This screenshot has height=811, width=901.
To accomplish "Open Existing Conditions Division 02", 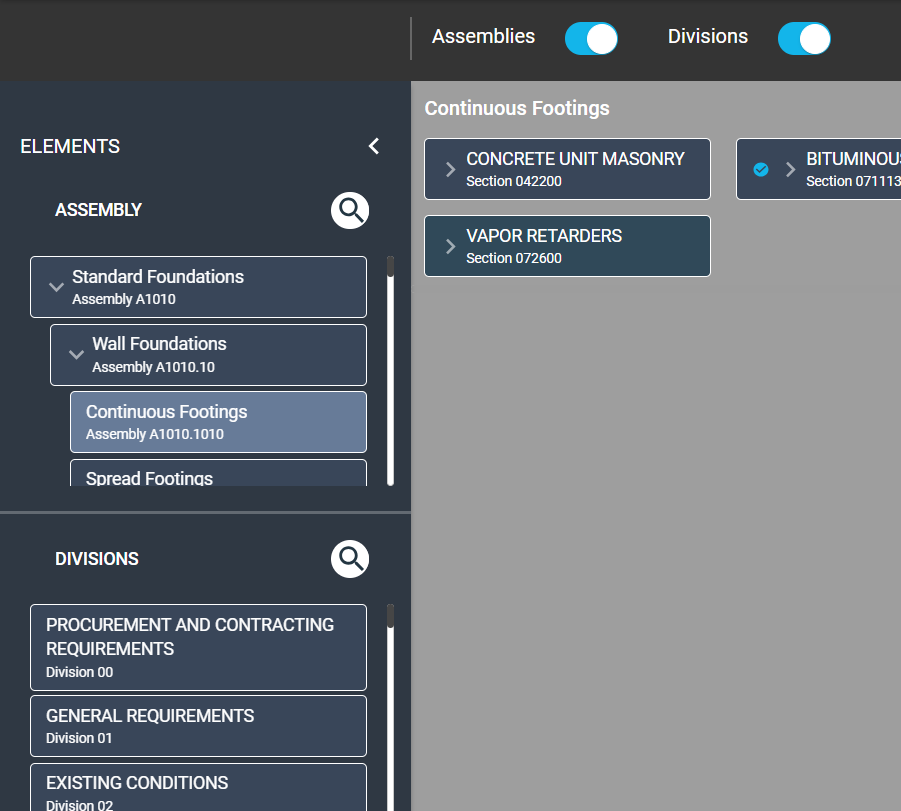I will 198,788.
